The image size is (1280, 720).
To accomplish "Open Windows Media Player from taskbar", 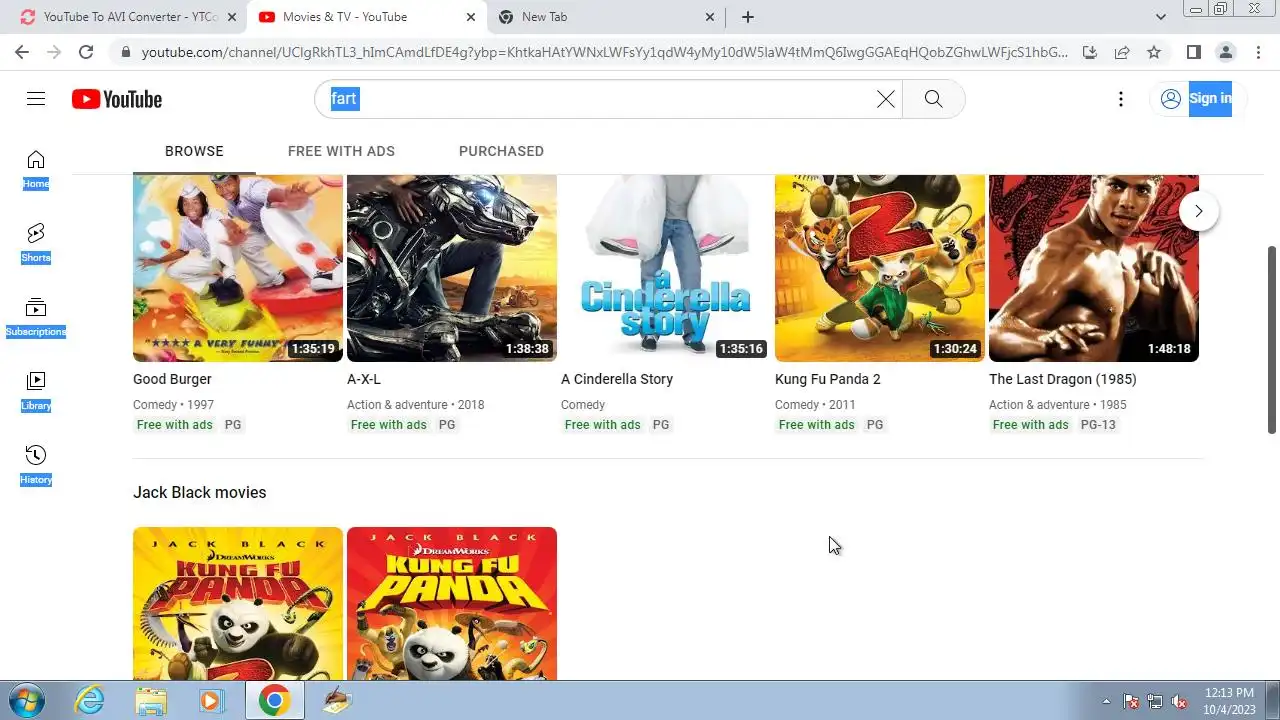I will [211, 701].
